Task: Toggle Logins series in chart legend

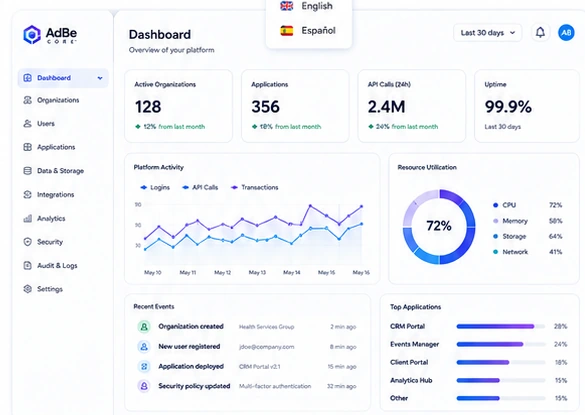Action: pos(155,187)
